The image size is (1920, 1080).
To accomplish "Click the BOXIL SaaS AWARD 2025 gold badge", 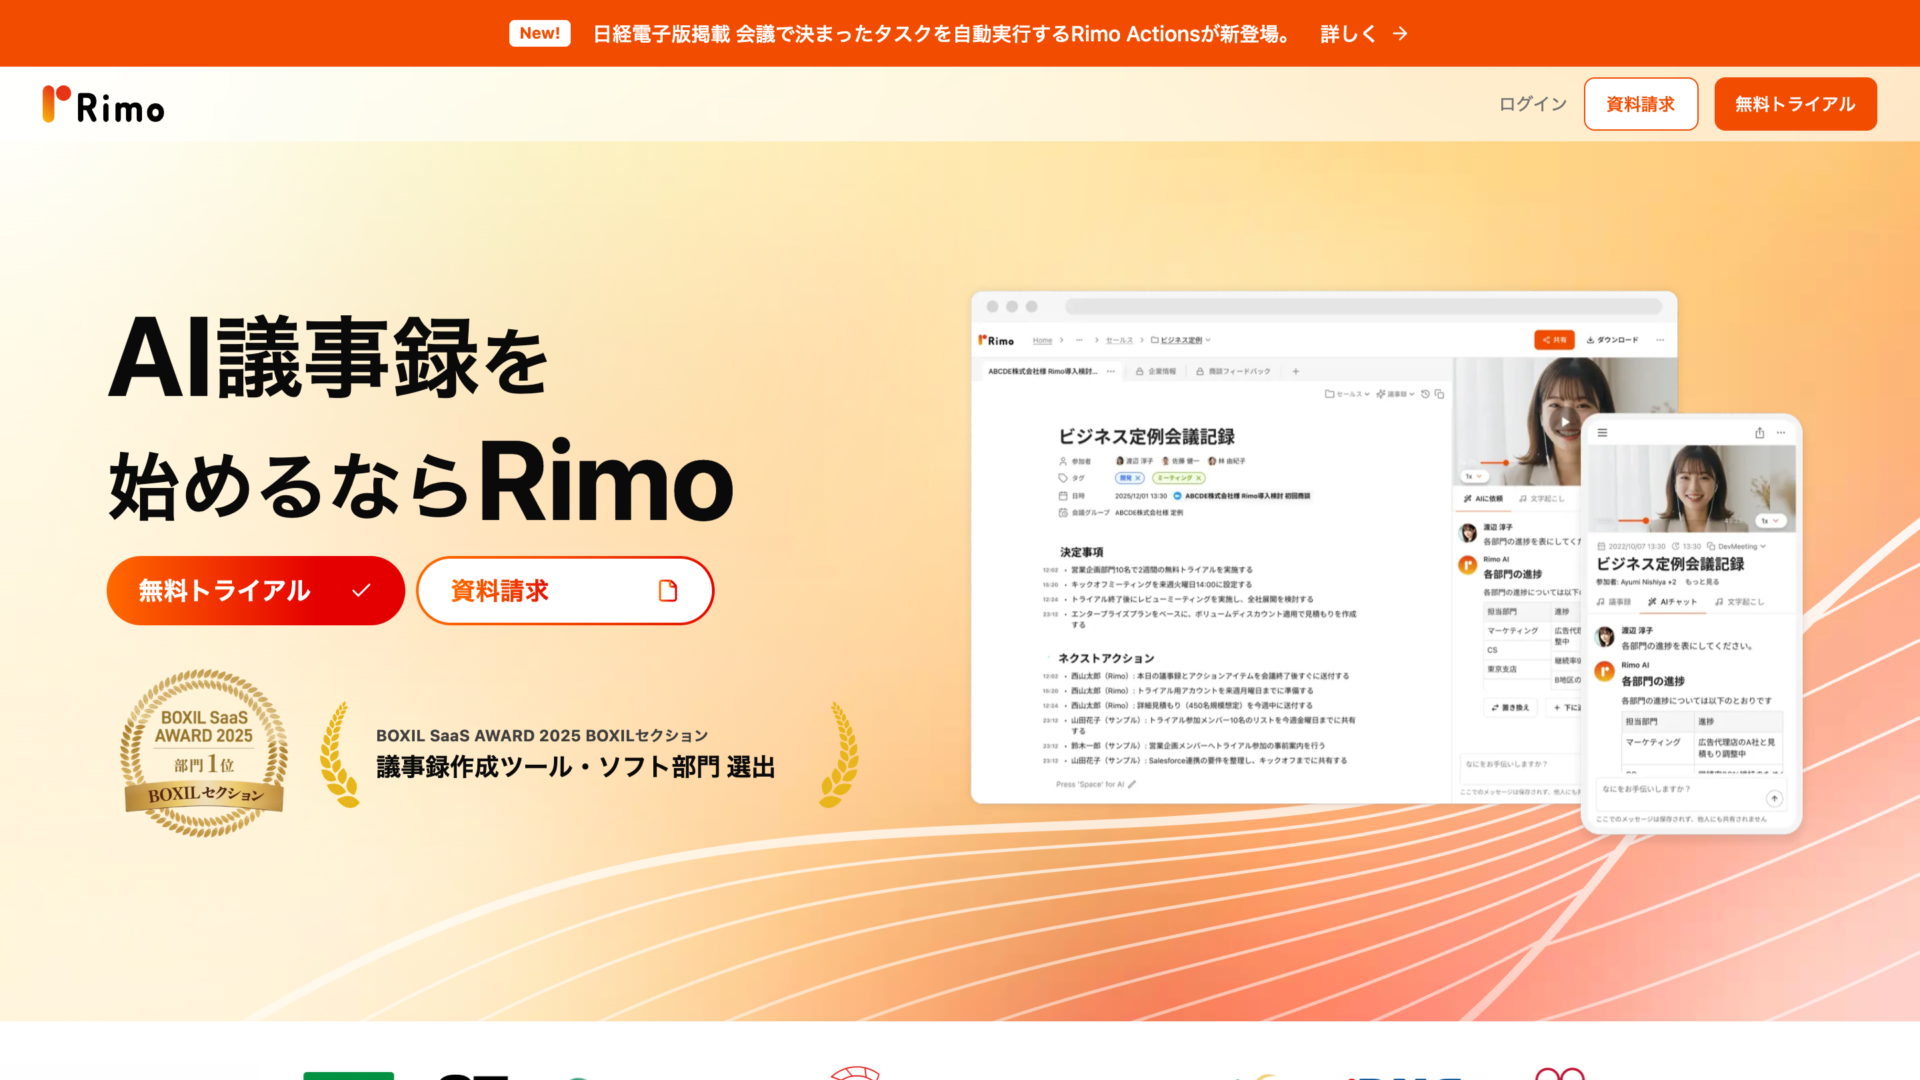I will click(x=204, y=752).
